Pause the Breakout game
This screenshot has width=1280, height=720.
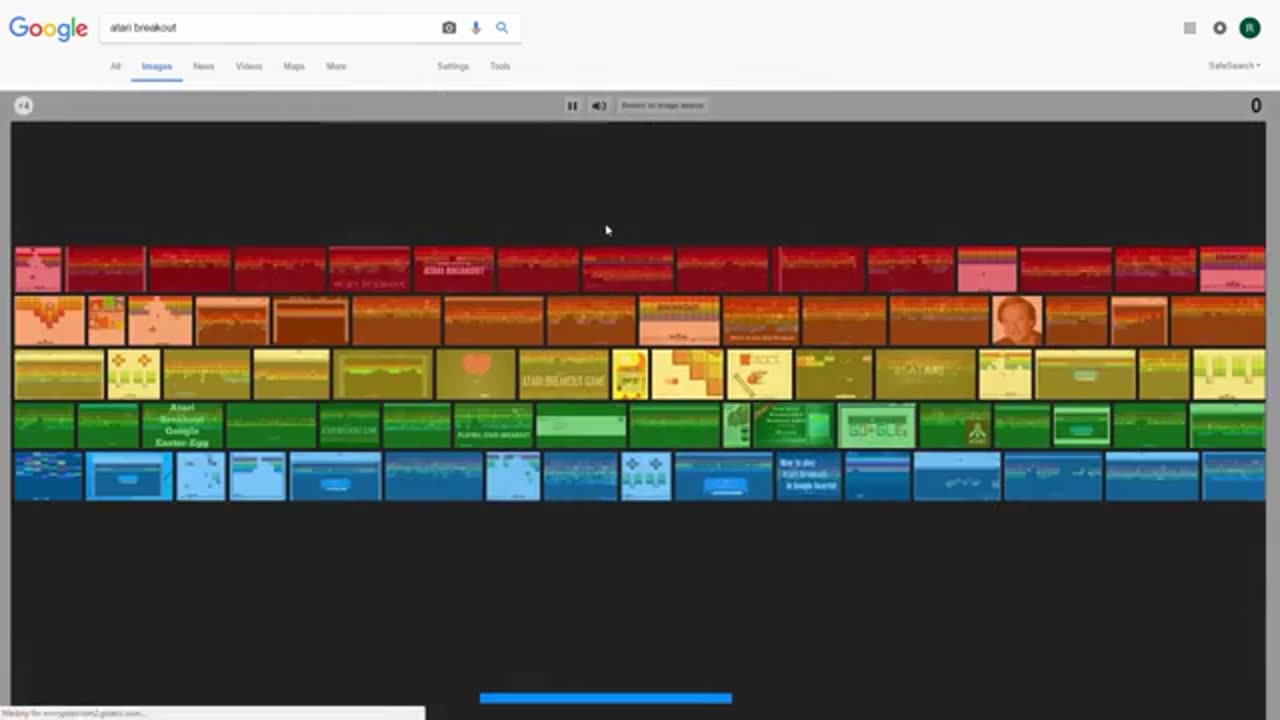coord(572,105)
